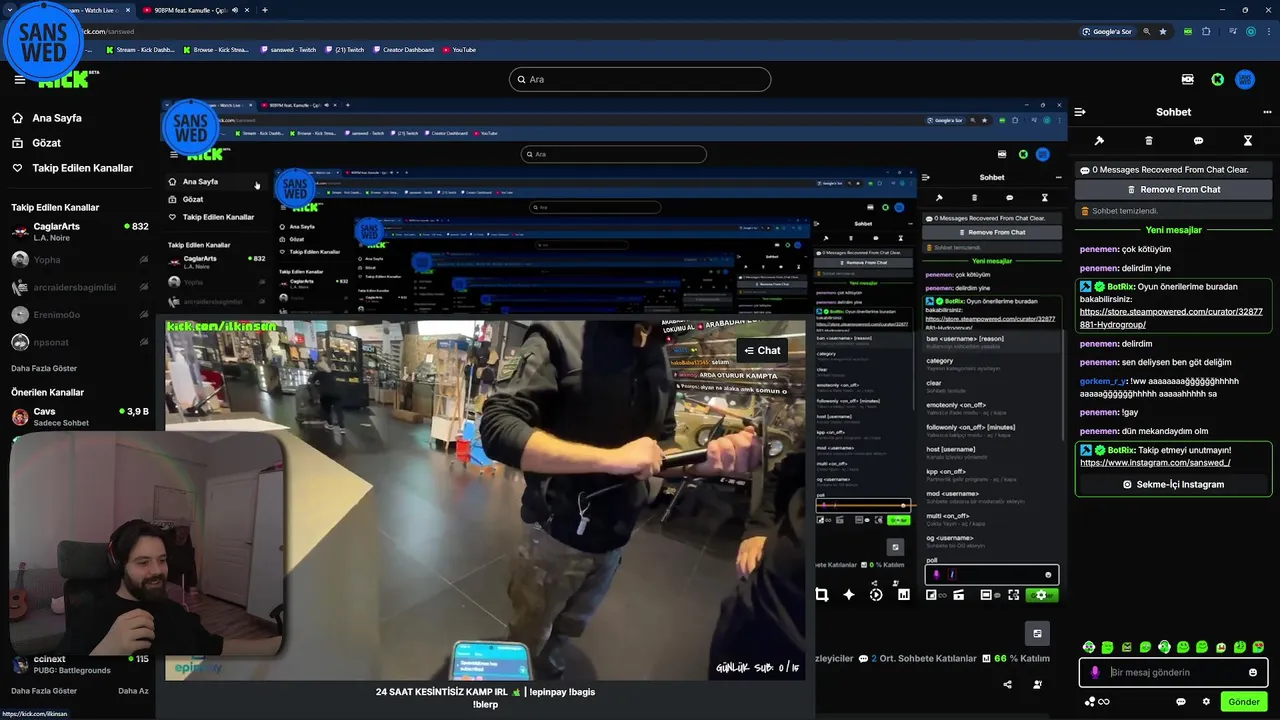Open Browse - Kick Stream bookmark
This screenshot has width=1280, height=720.
215,50
